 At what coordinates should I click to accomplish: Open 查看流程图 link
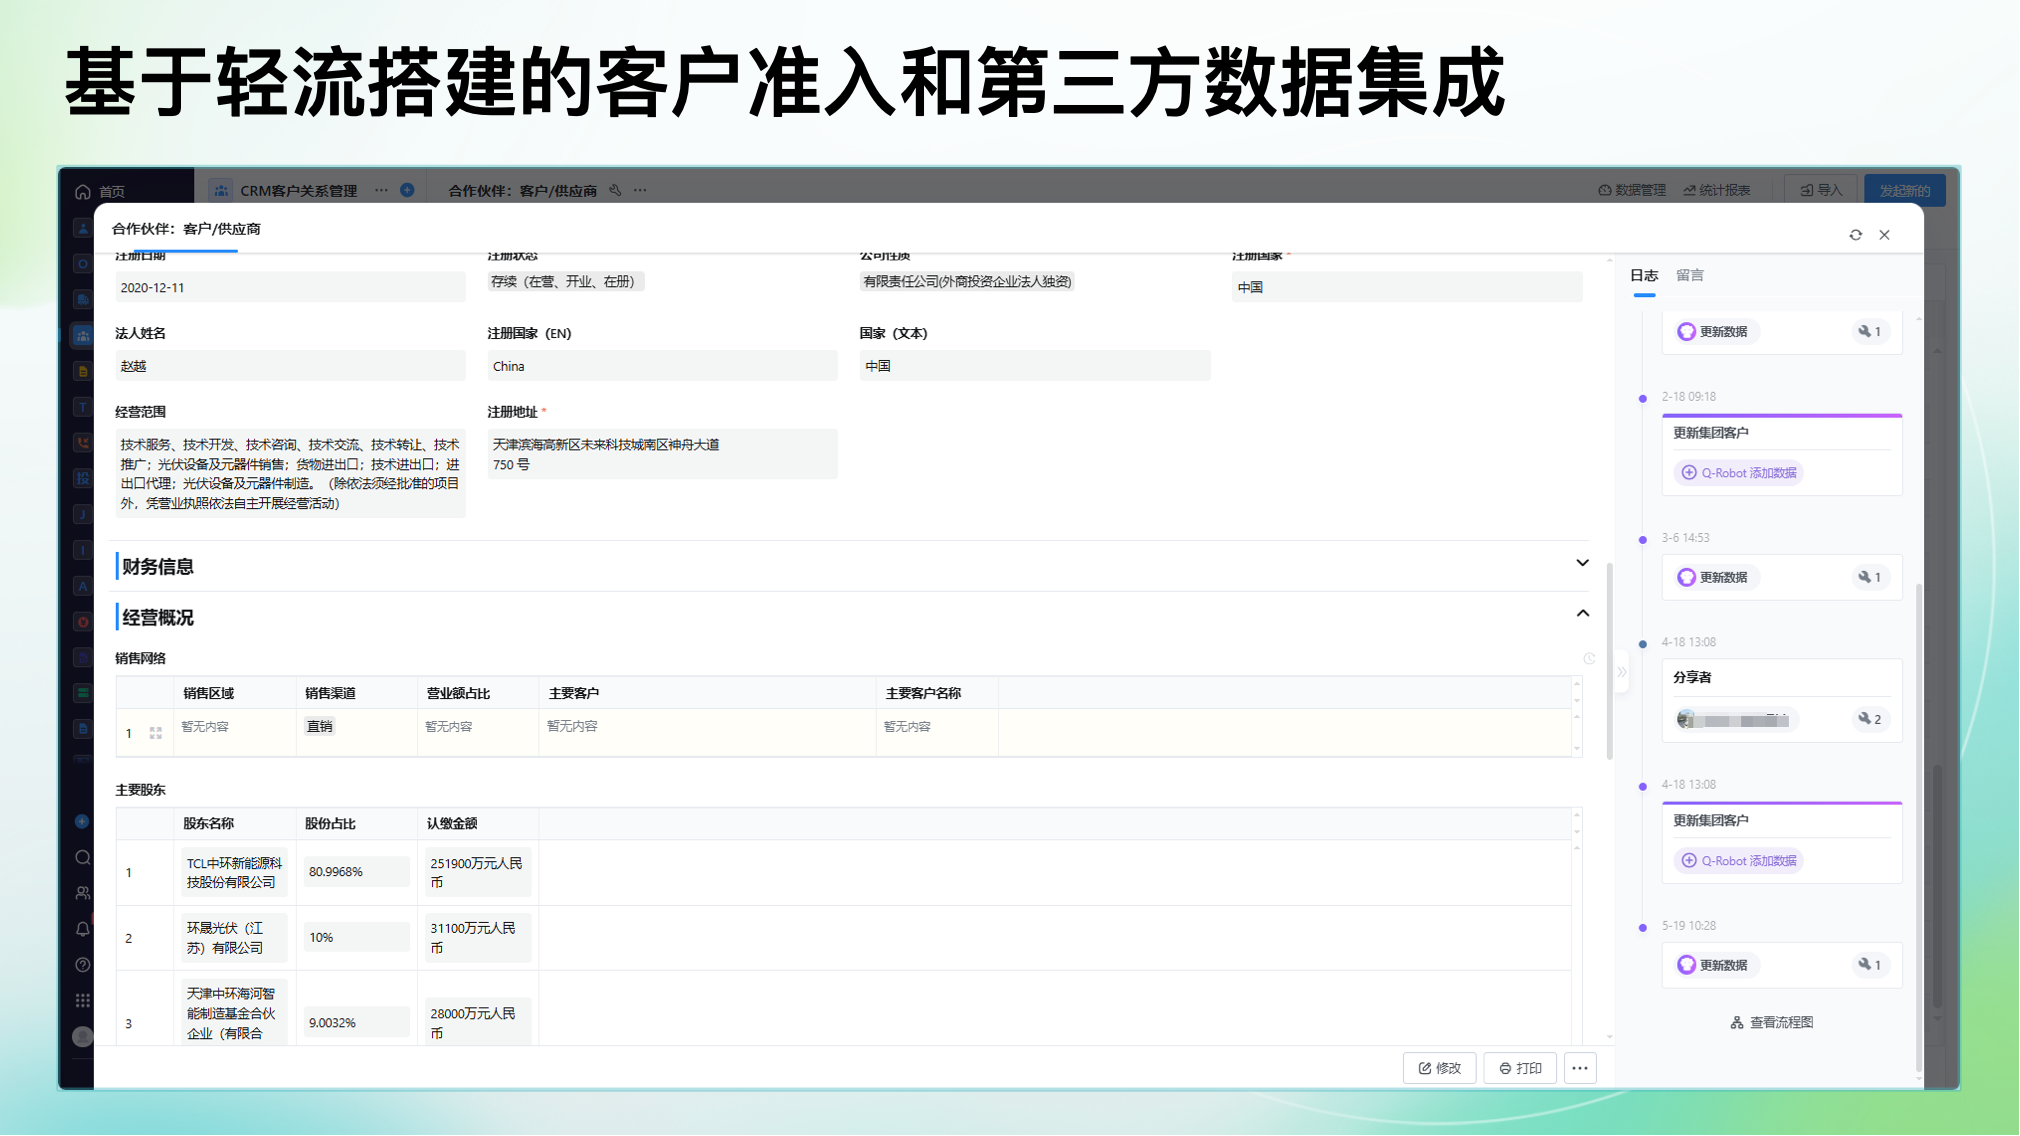1772,1022
